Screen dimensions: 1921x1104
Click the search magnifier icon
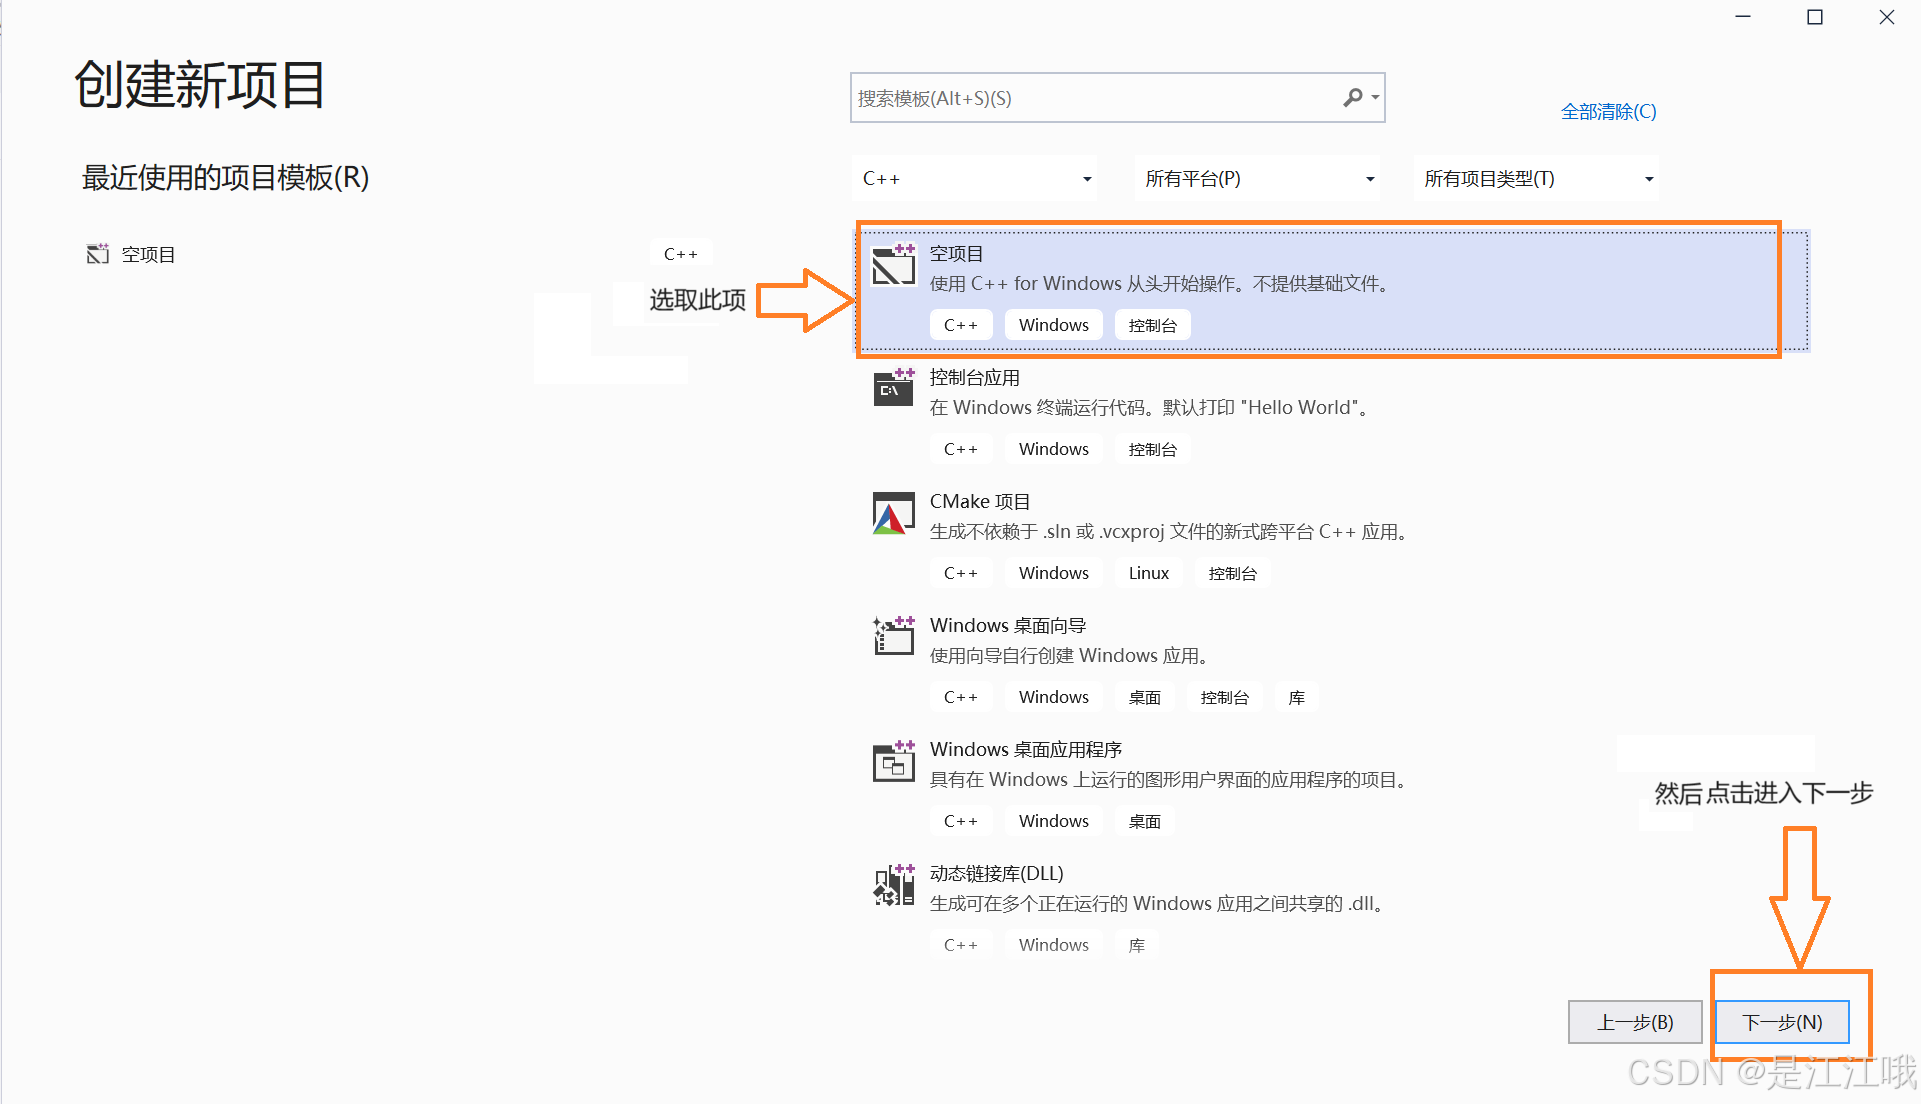click(1352, 97)
